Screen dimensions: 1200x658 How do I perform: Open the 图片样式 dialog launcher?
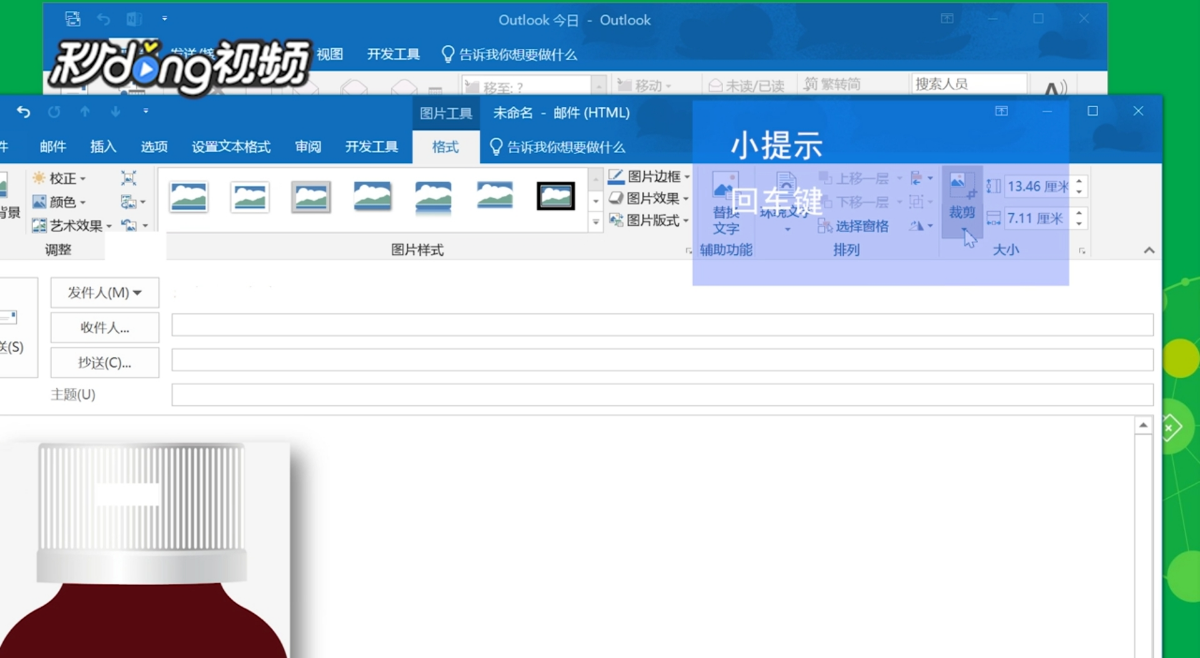[688, 250]
